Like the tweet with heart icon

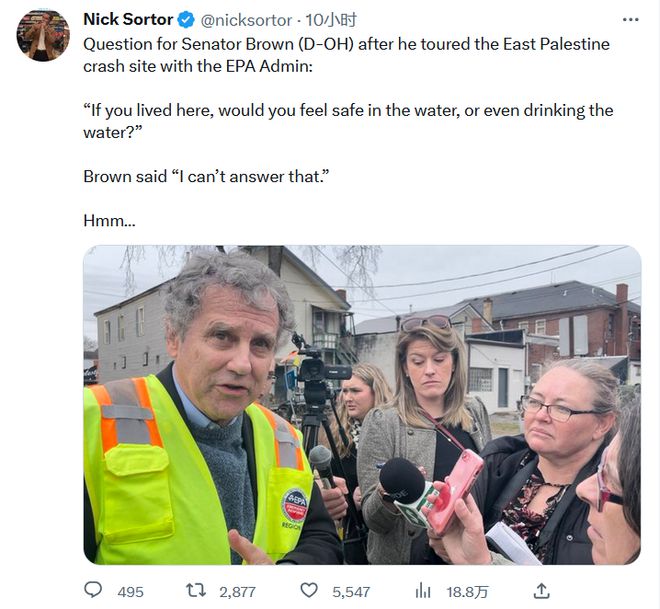tap(309, 590)
